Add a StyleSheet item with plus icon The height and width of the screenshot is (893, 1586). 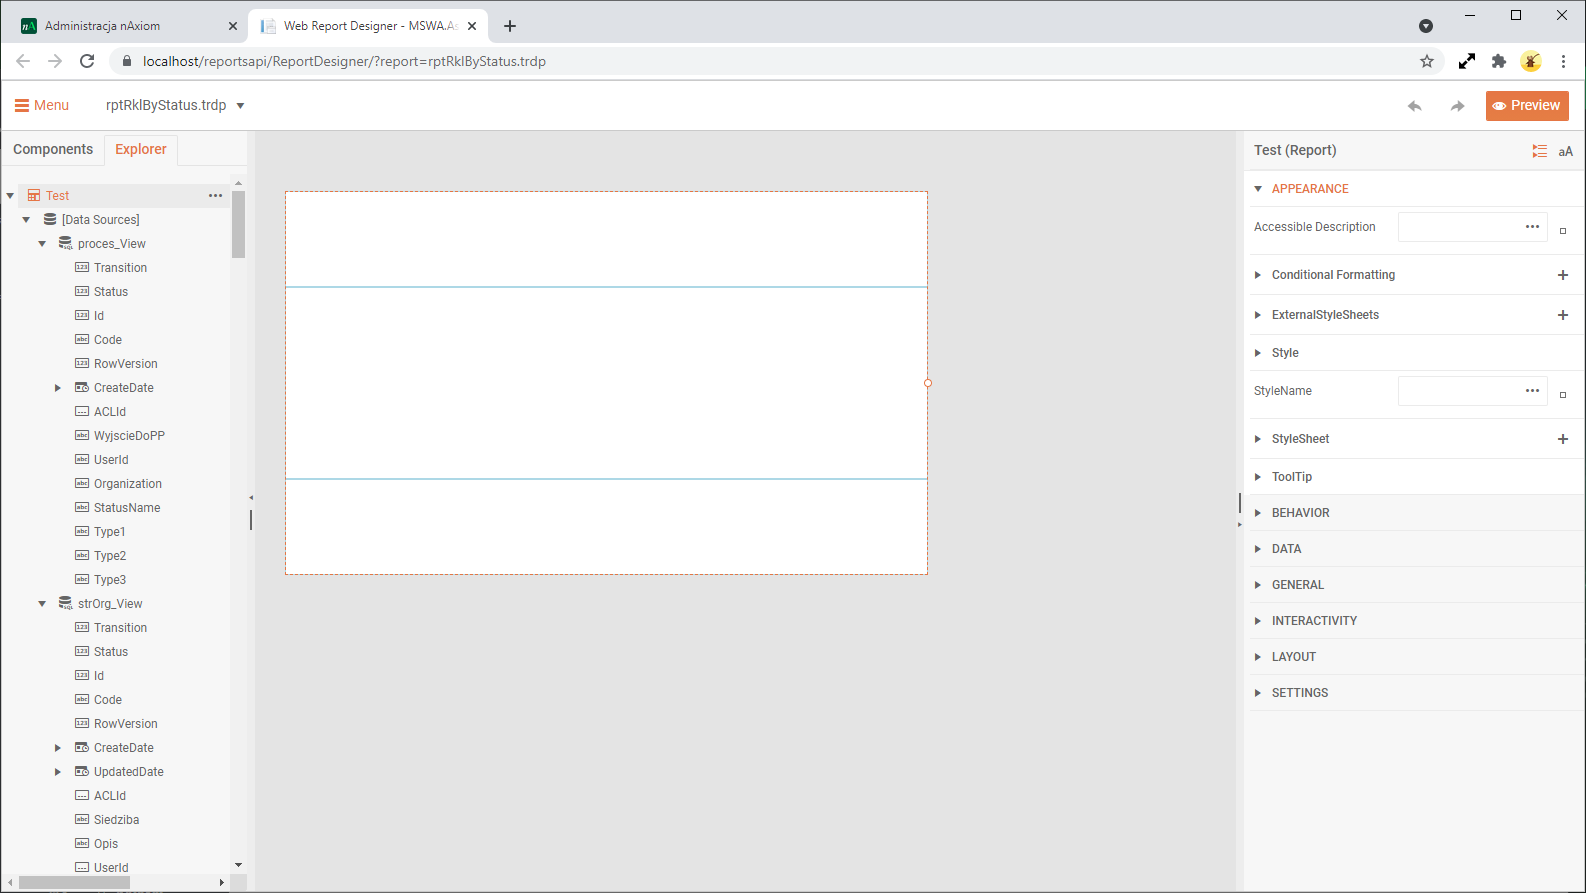(1562, 439)
